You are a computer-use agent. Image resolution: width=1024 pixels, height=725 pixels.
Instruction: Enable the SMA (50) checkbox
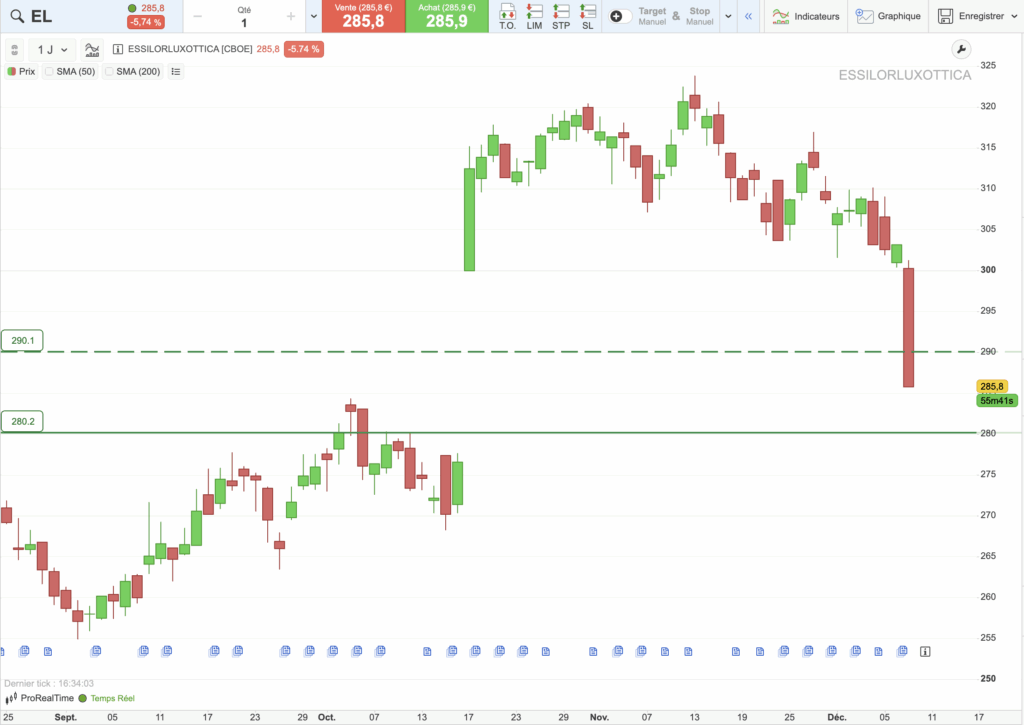[50, 72]
